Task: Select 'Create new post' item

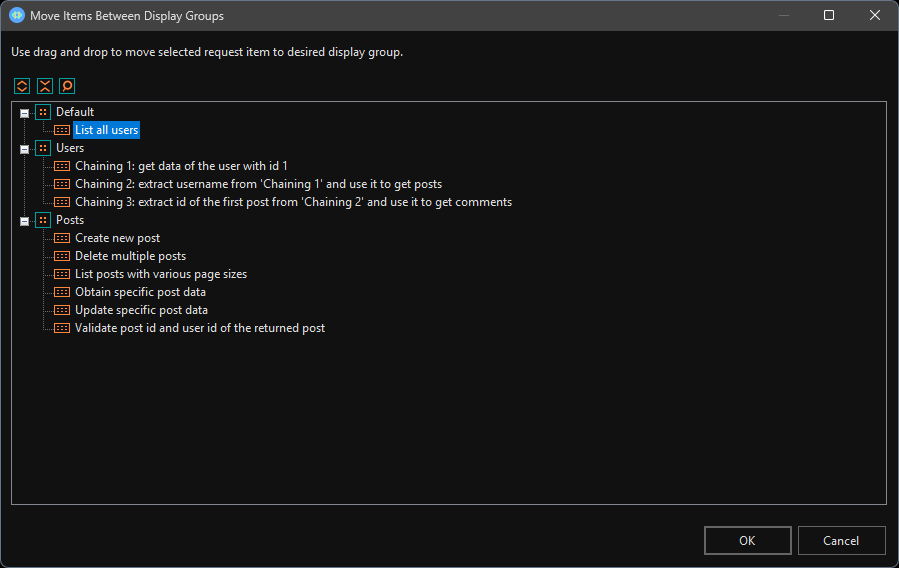Action: [x=118, y=238]
